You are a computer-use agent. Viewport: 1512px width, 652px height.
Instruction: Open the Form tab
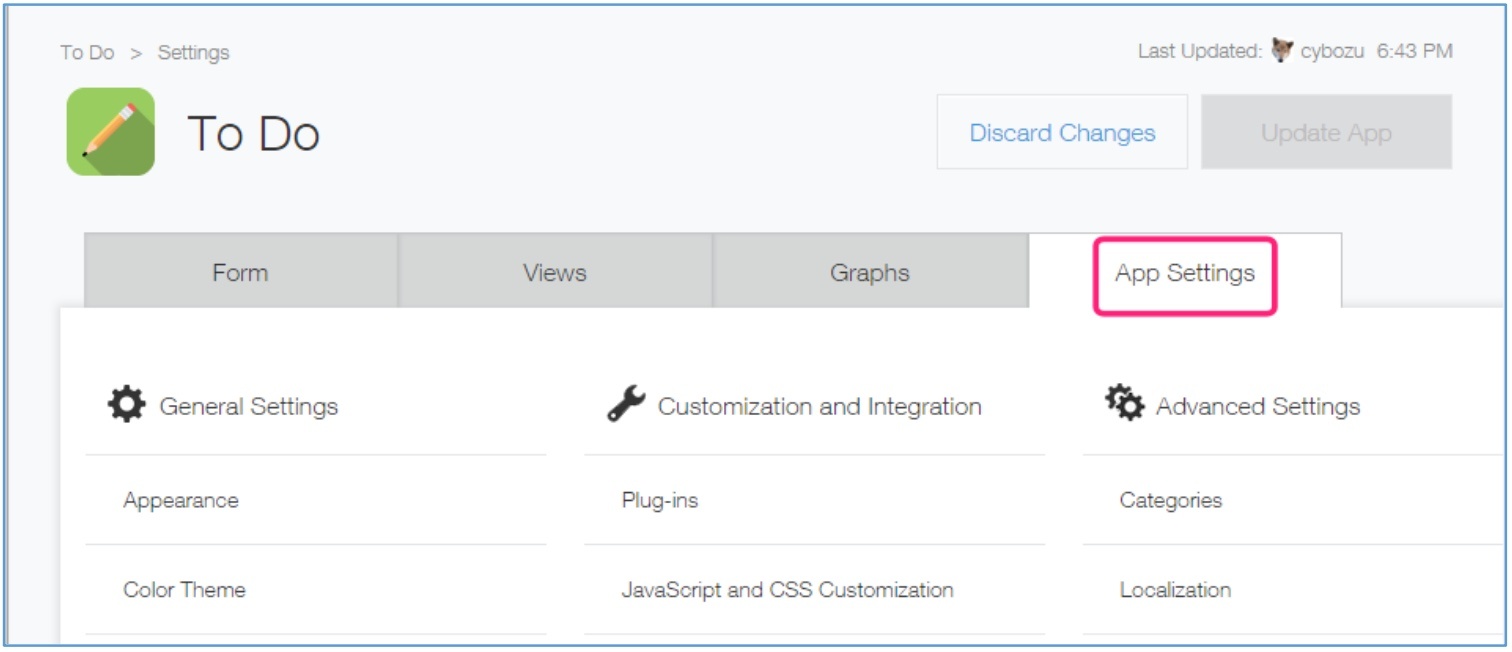240,272
